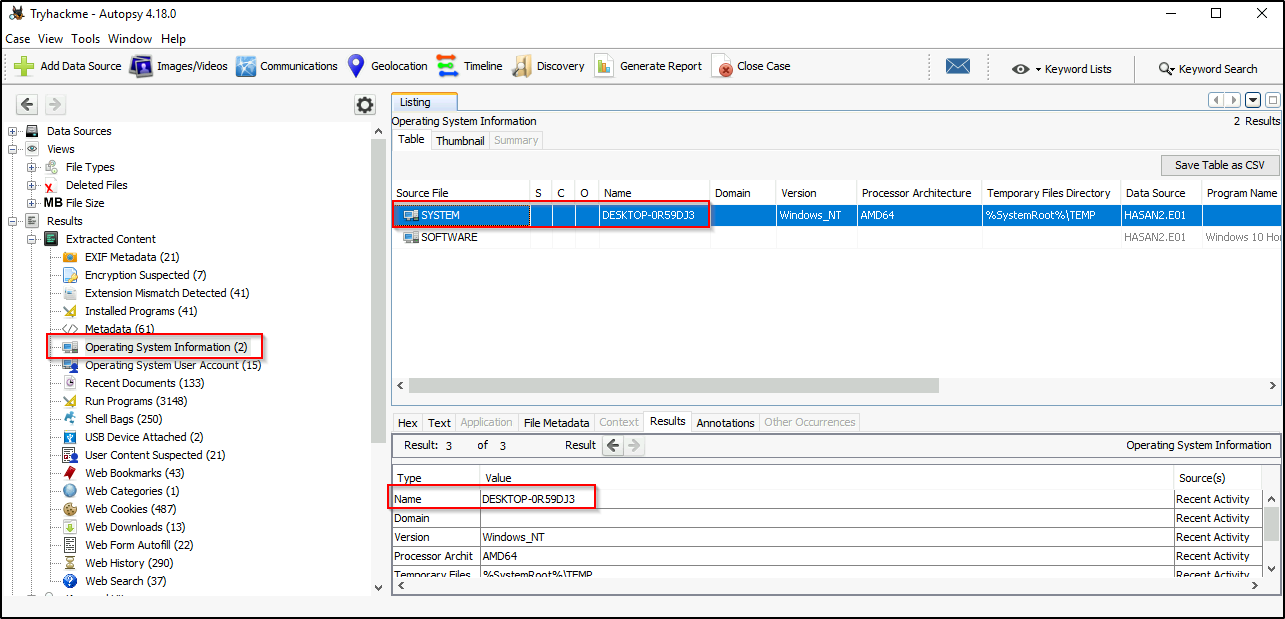
Task: Collapse the Extracted Content tree node
Action: pyautogui.click(x=29, y=238)
